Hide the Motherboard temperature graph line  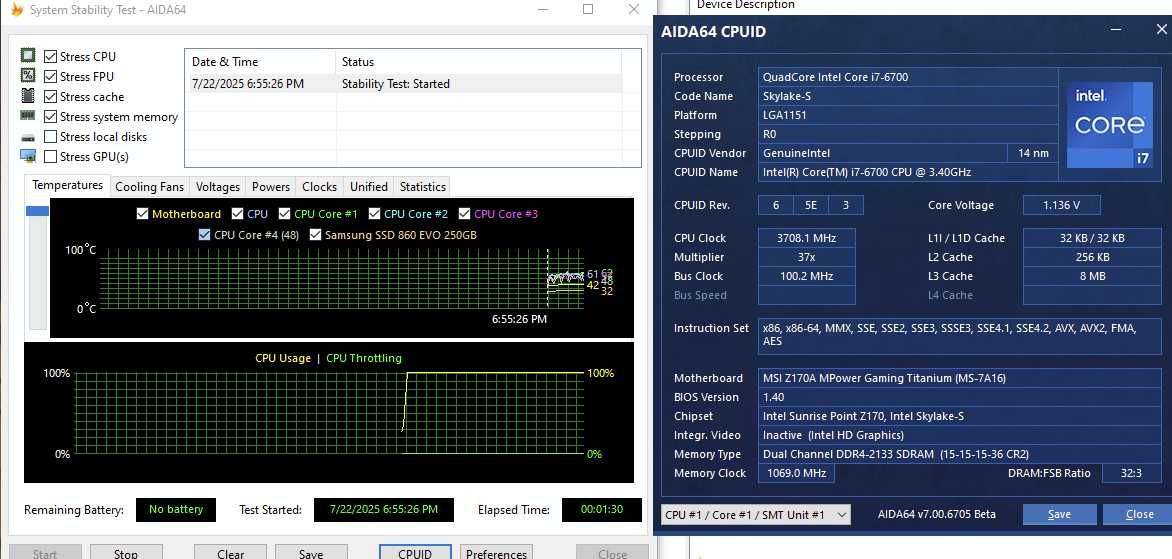(142, 214)
